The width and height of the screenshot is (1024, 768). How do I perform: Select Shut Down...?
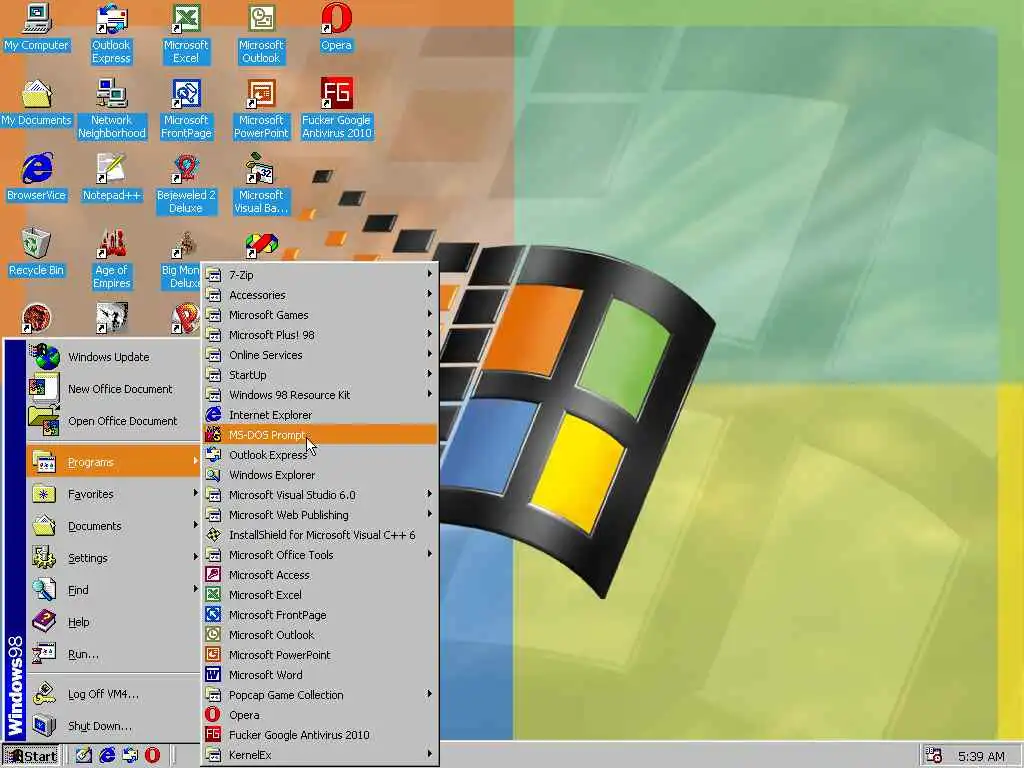click(x=114, y=726)
